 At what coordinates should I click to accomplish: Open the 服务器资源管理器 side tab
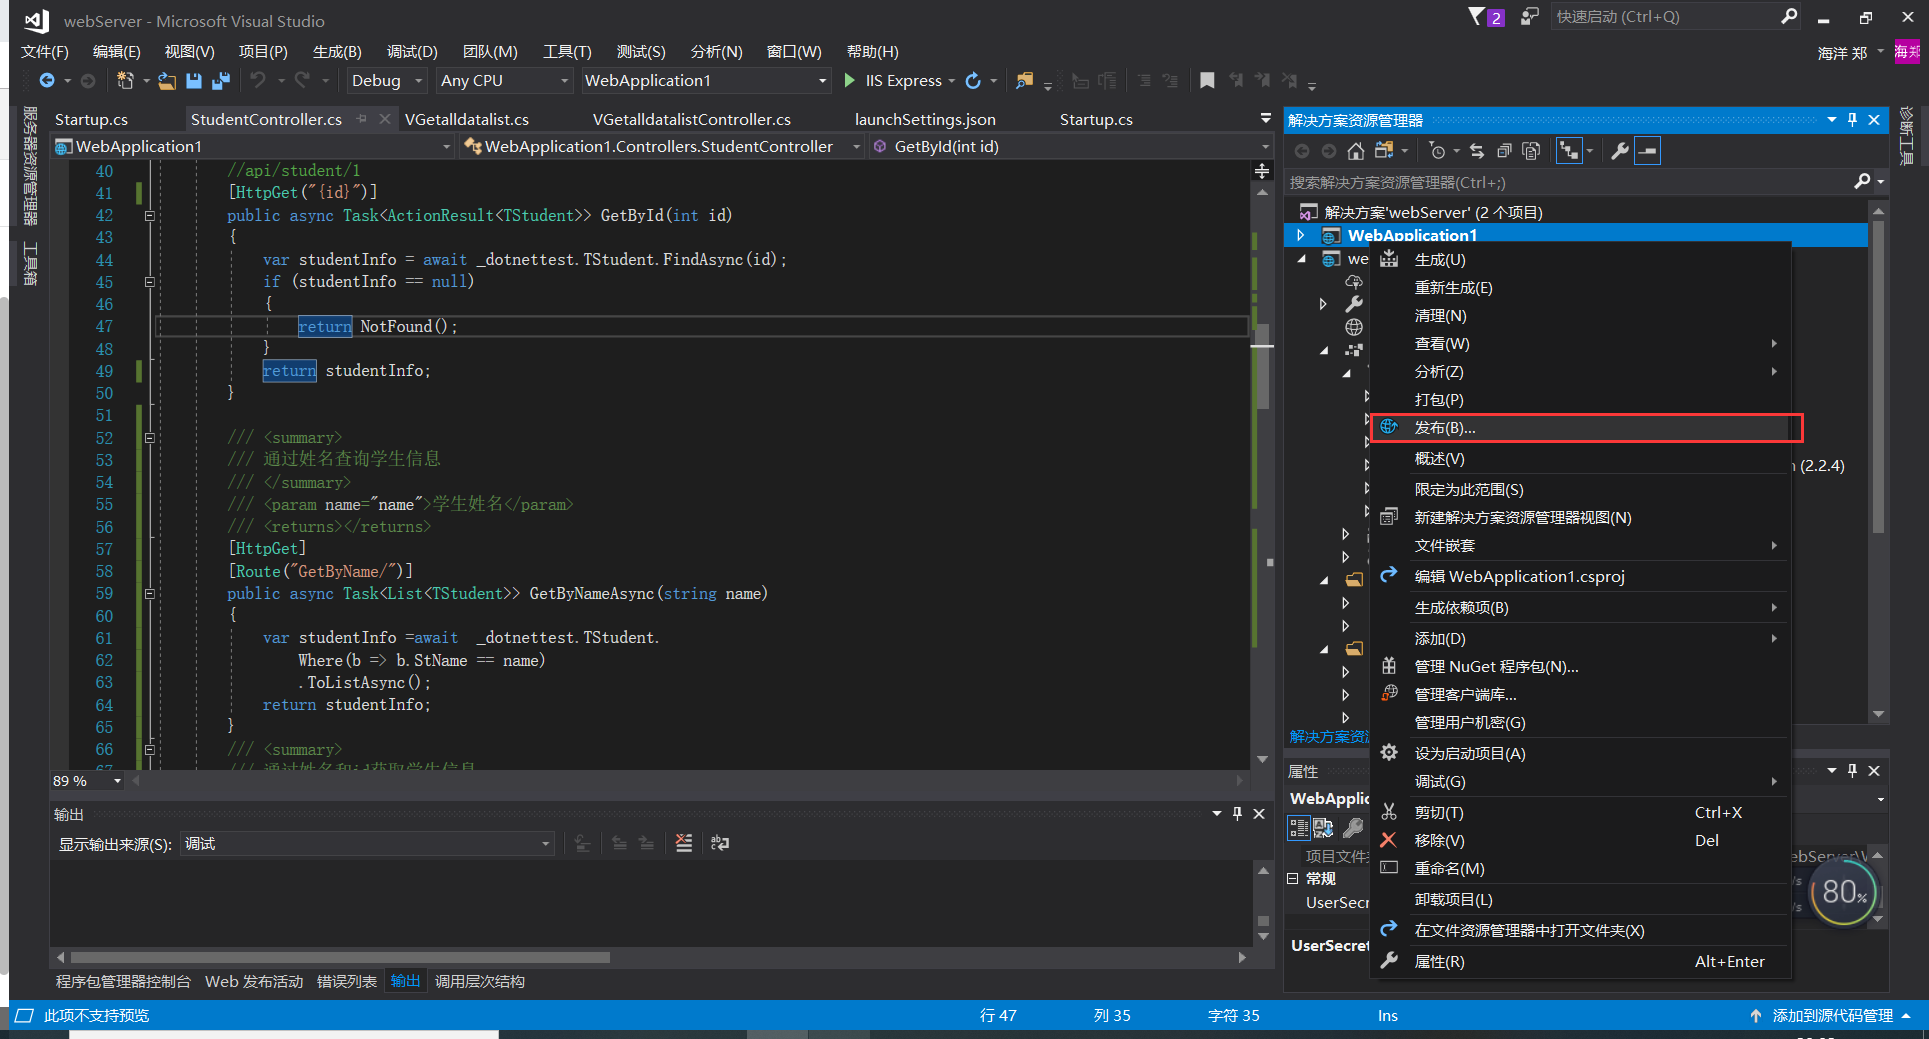tap(30, 165)
